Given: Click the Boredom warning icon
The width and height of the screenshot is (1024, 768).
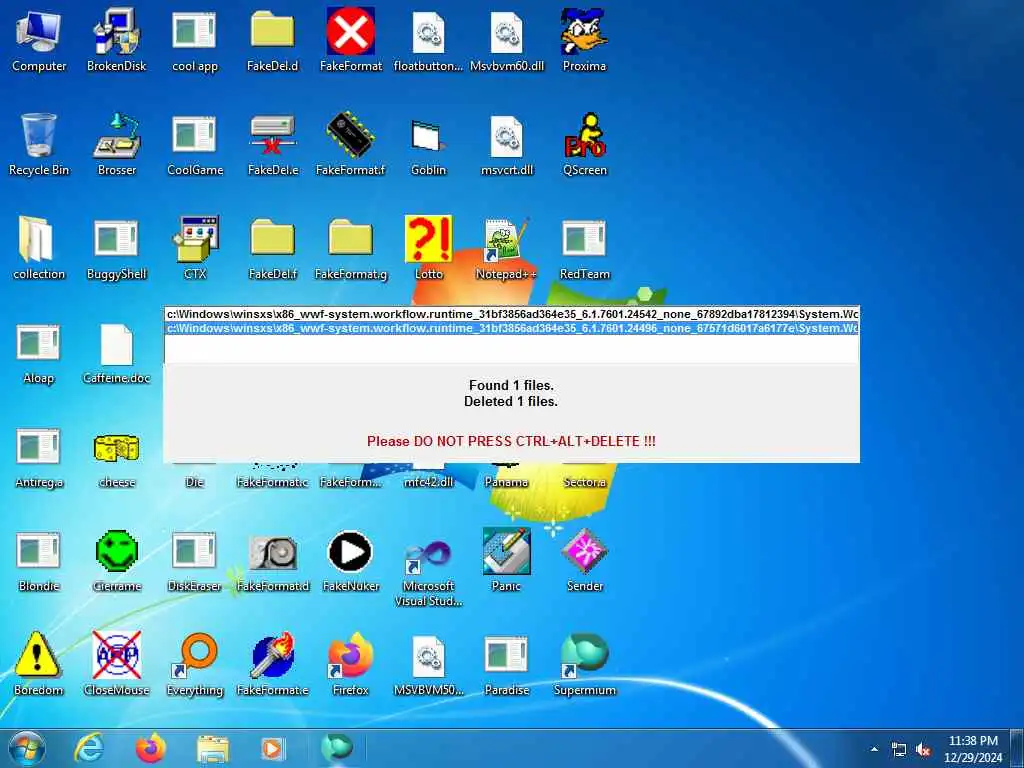Looking at the screenshot, I should (39, 664).
